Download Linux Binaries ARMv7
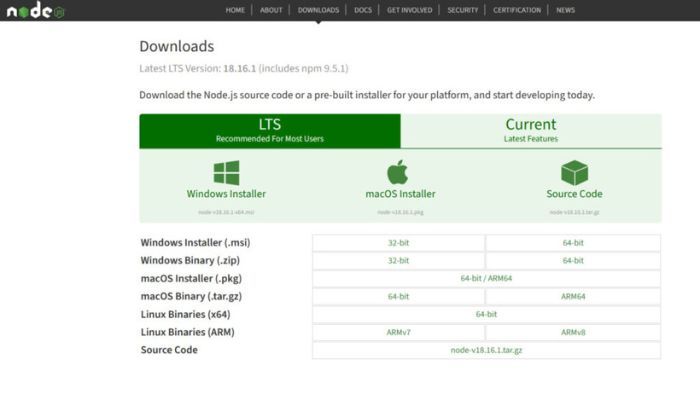The image size is (700, 400). point(398,332)
